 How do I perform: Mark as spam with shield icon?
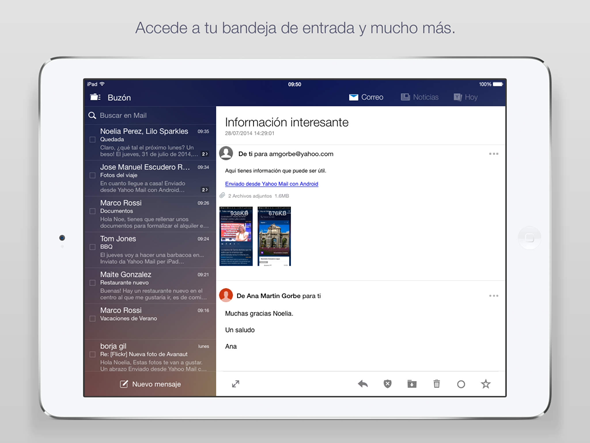(387, 384)
